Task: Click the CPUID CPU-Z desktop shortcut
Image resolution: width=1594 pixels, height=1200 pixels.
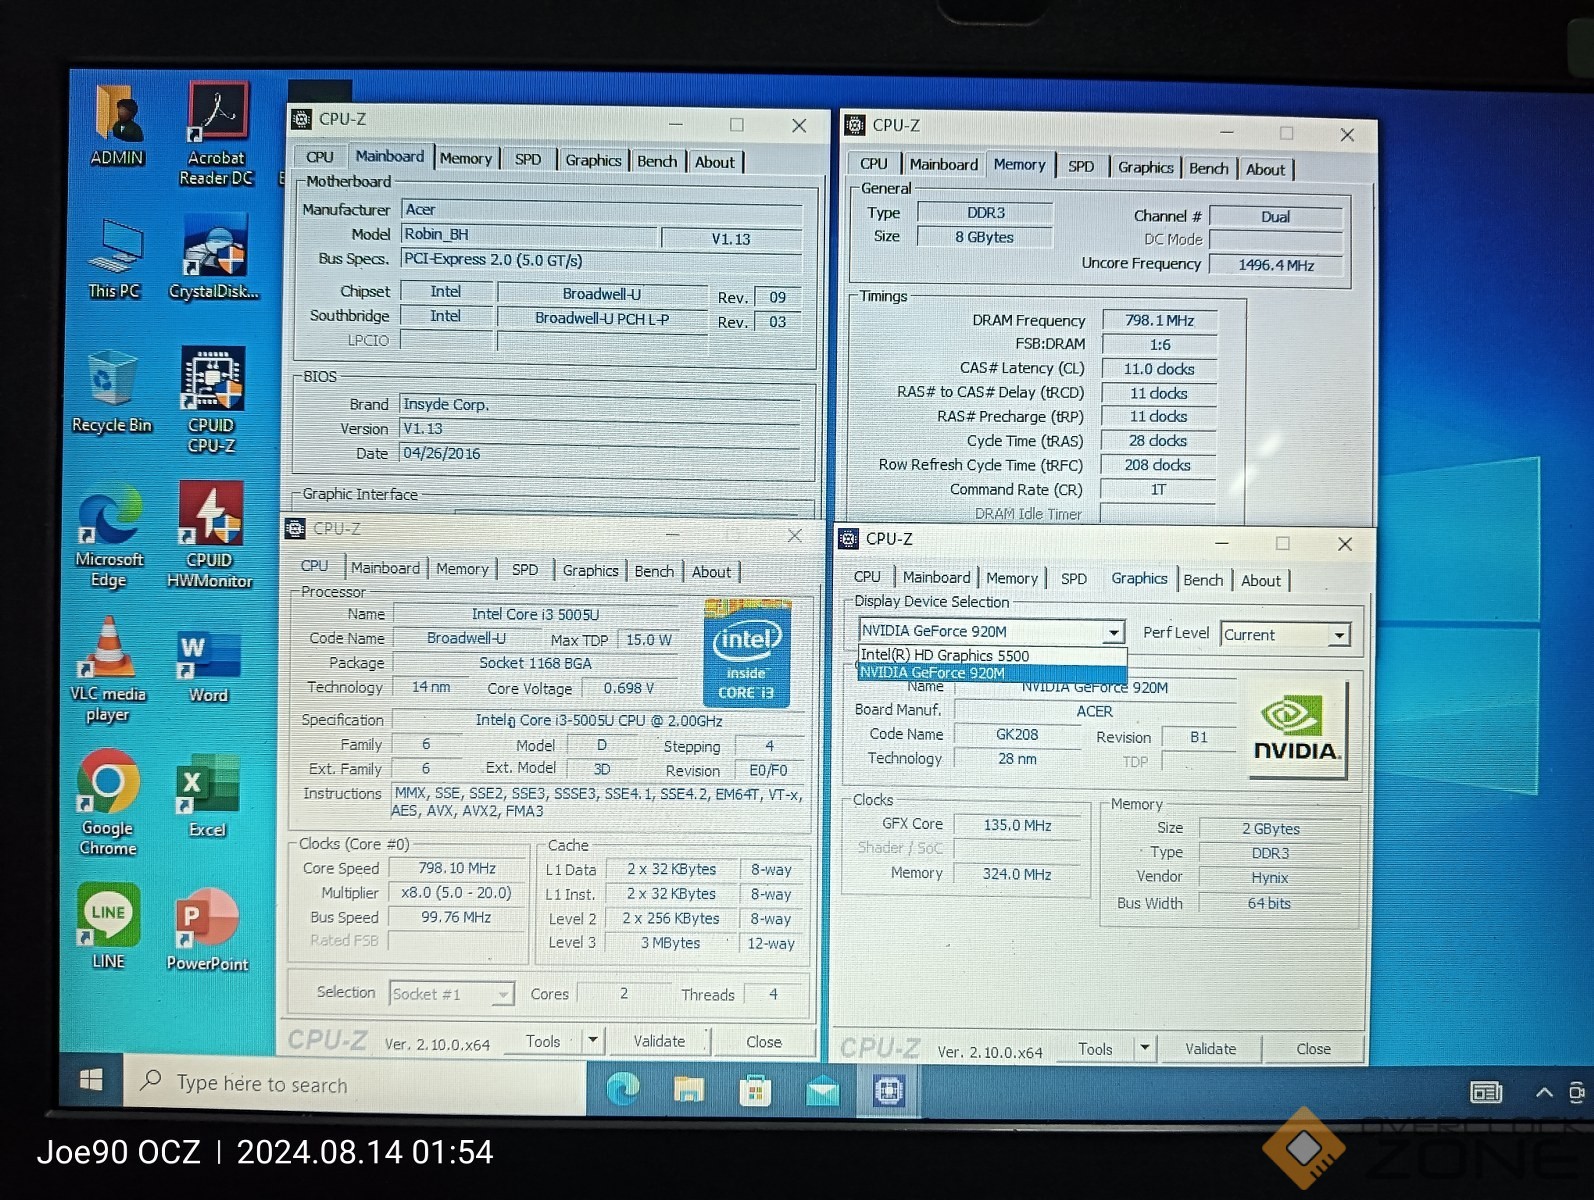Action: [211, 400]
